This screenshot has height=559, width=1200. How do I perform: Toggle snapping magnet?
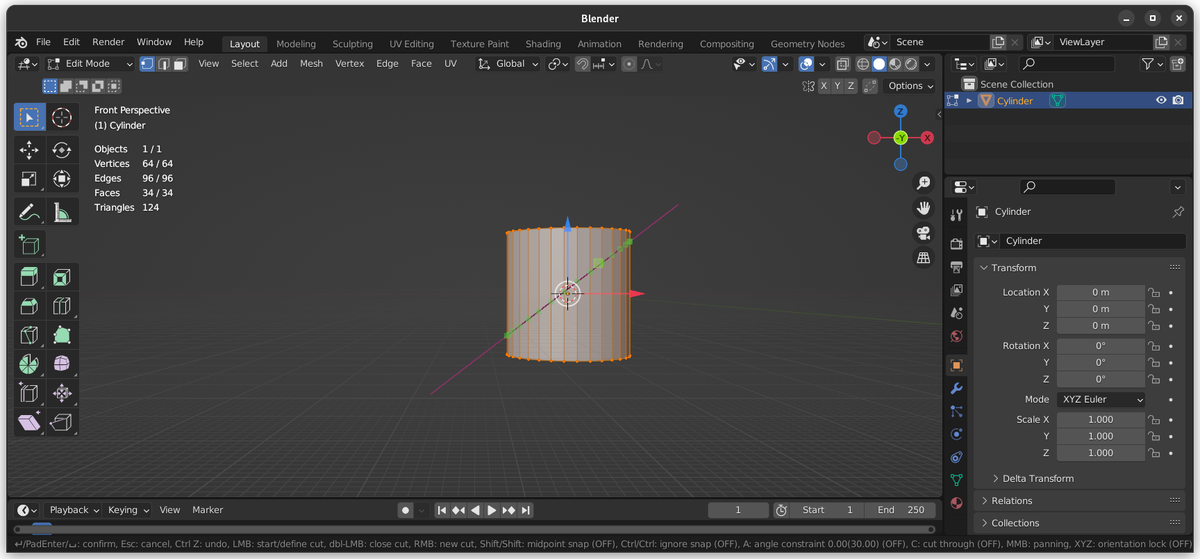pos(582,63)
